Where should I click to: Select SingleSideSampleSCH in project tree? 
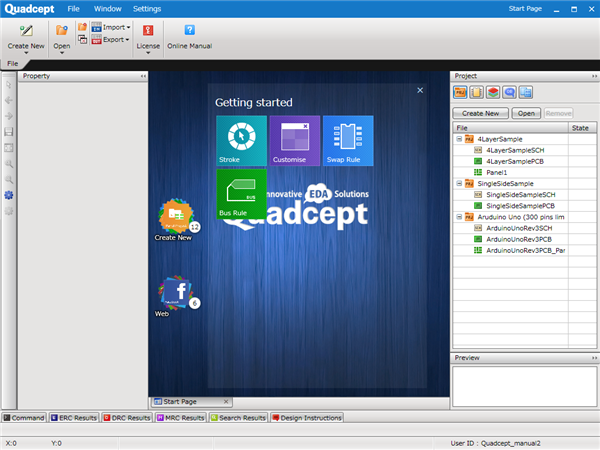coord(520,194)
